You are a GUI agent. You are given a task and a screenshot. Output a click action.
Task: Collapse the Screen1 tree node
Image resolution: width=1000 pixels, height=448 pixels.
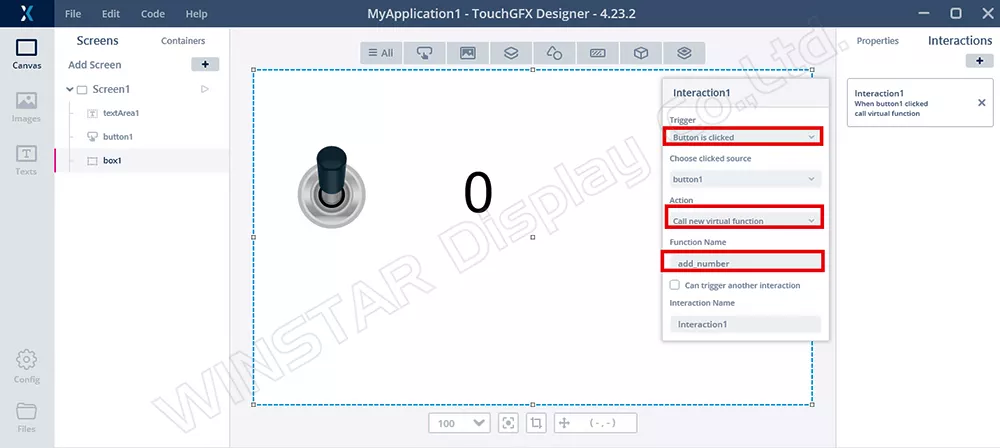(70, 89)
